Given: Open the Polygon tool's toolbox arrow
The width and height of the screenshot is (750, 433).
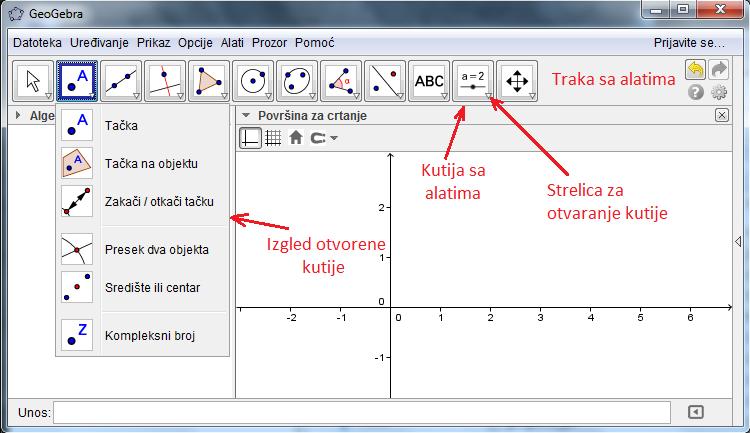Looking at the screenshot, I should (x=224, y=96).
